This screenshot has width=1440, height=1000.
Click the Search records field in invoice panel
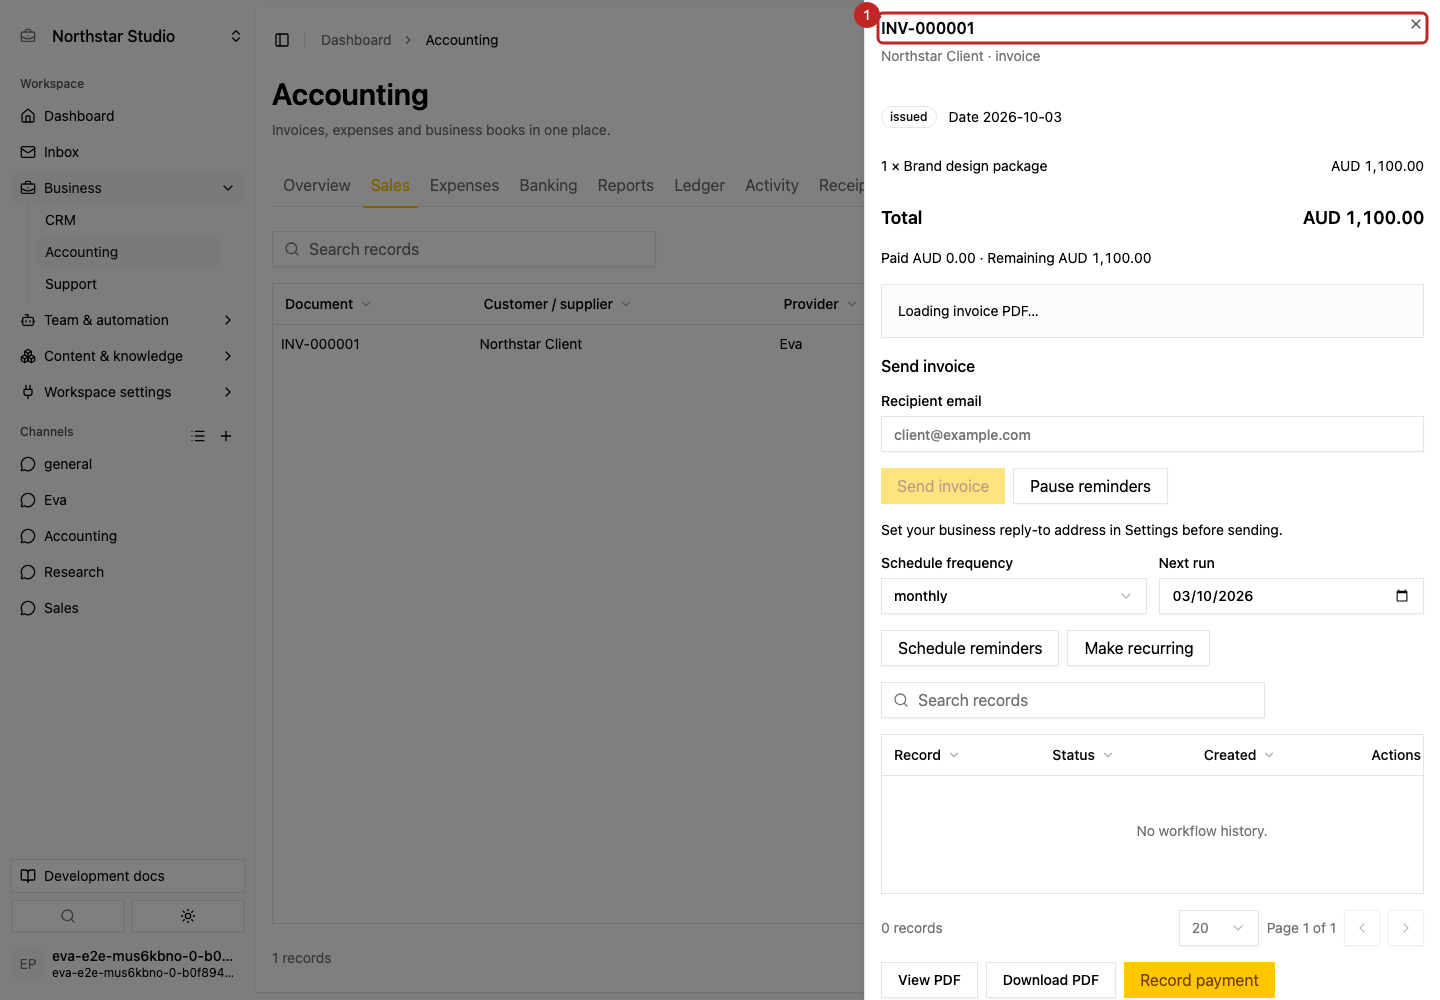coord(1073,700)
